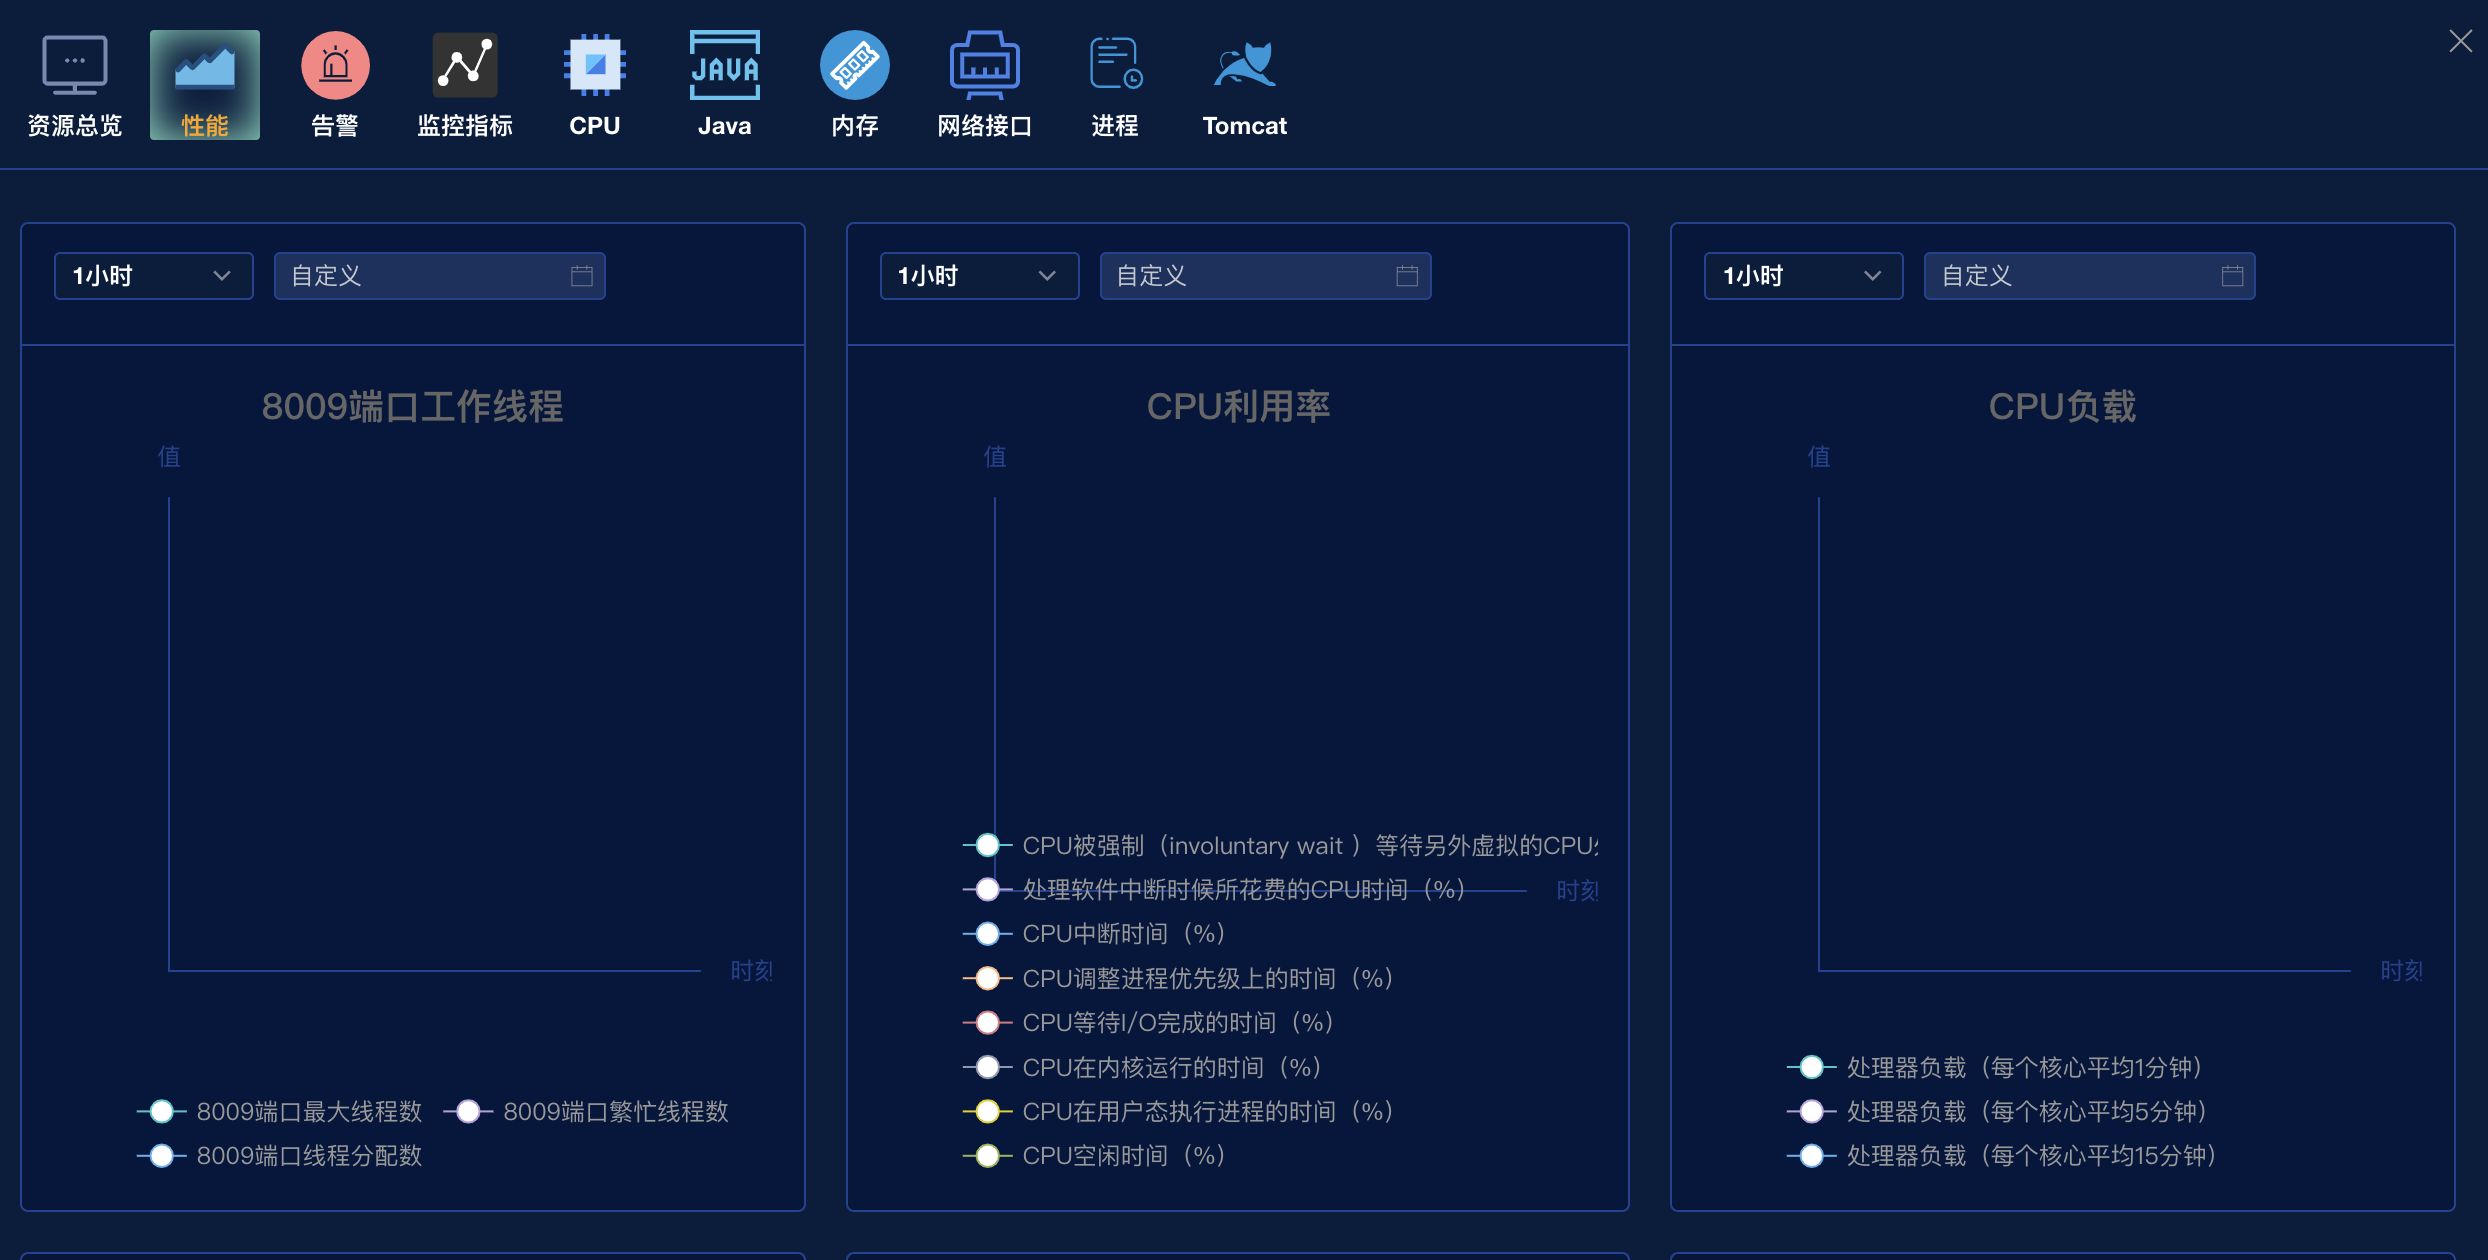Open the 监控指标 graph icon
Screen dimensions: 2488x1260
click(465, 65)
